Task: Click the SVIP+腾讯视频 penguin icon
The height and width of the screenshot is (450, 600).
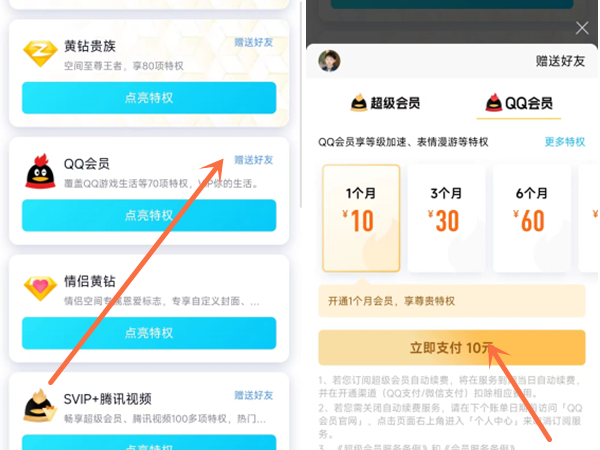Action: [x=39, y=406]
